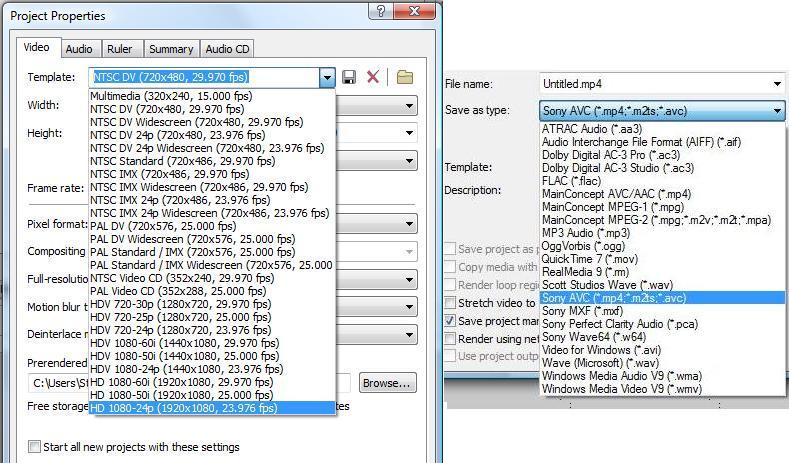Select NTSC DV 24p (720x480, 23.976 fps)

point(212,135)
